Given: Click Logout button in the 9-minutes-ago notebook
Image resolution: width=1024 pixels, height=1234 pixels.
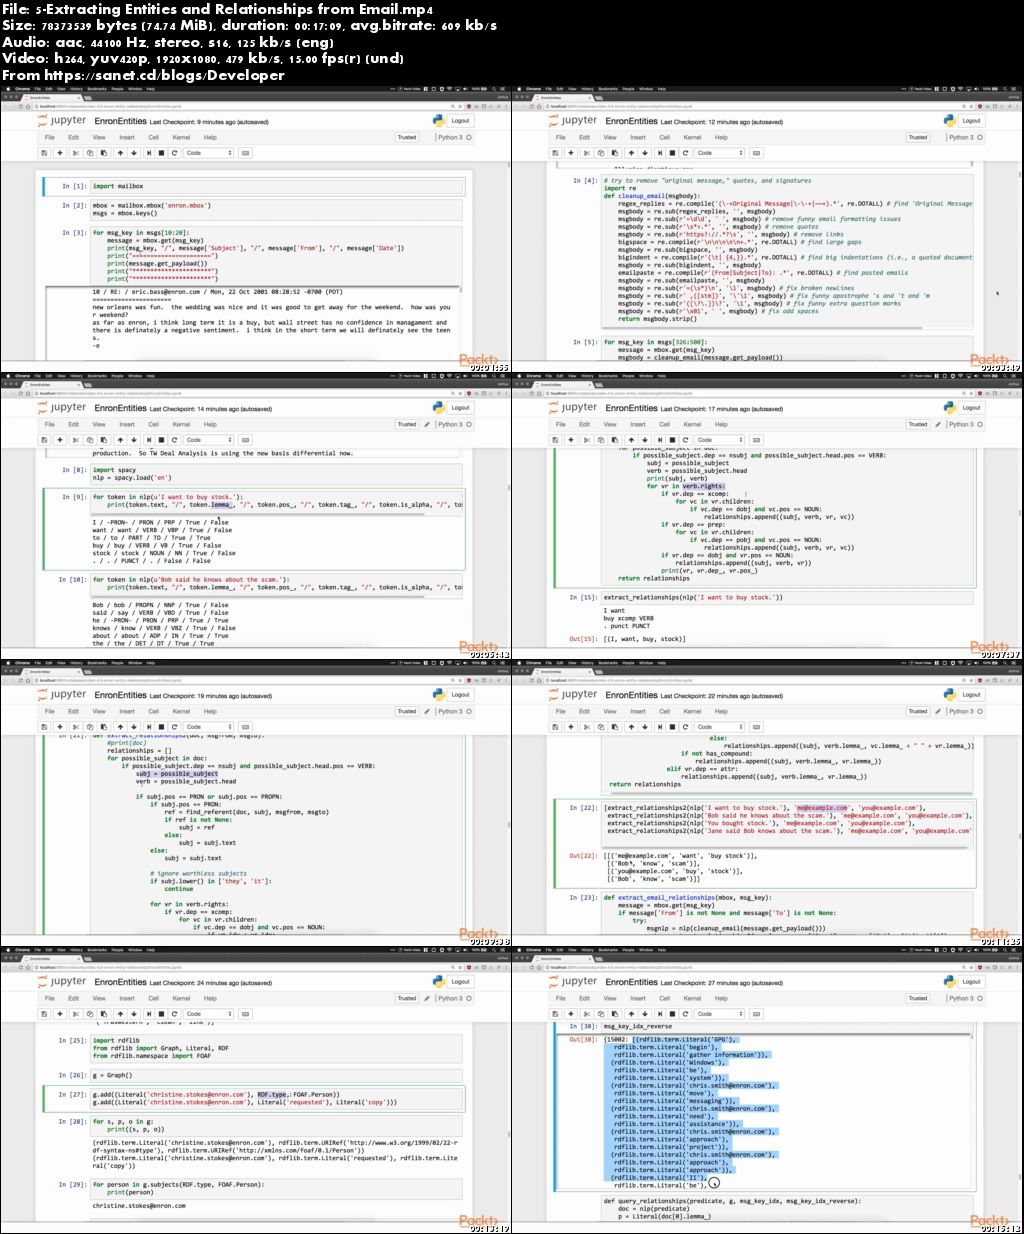Looking at the screenshot, I should tap(460, 120).
